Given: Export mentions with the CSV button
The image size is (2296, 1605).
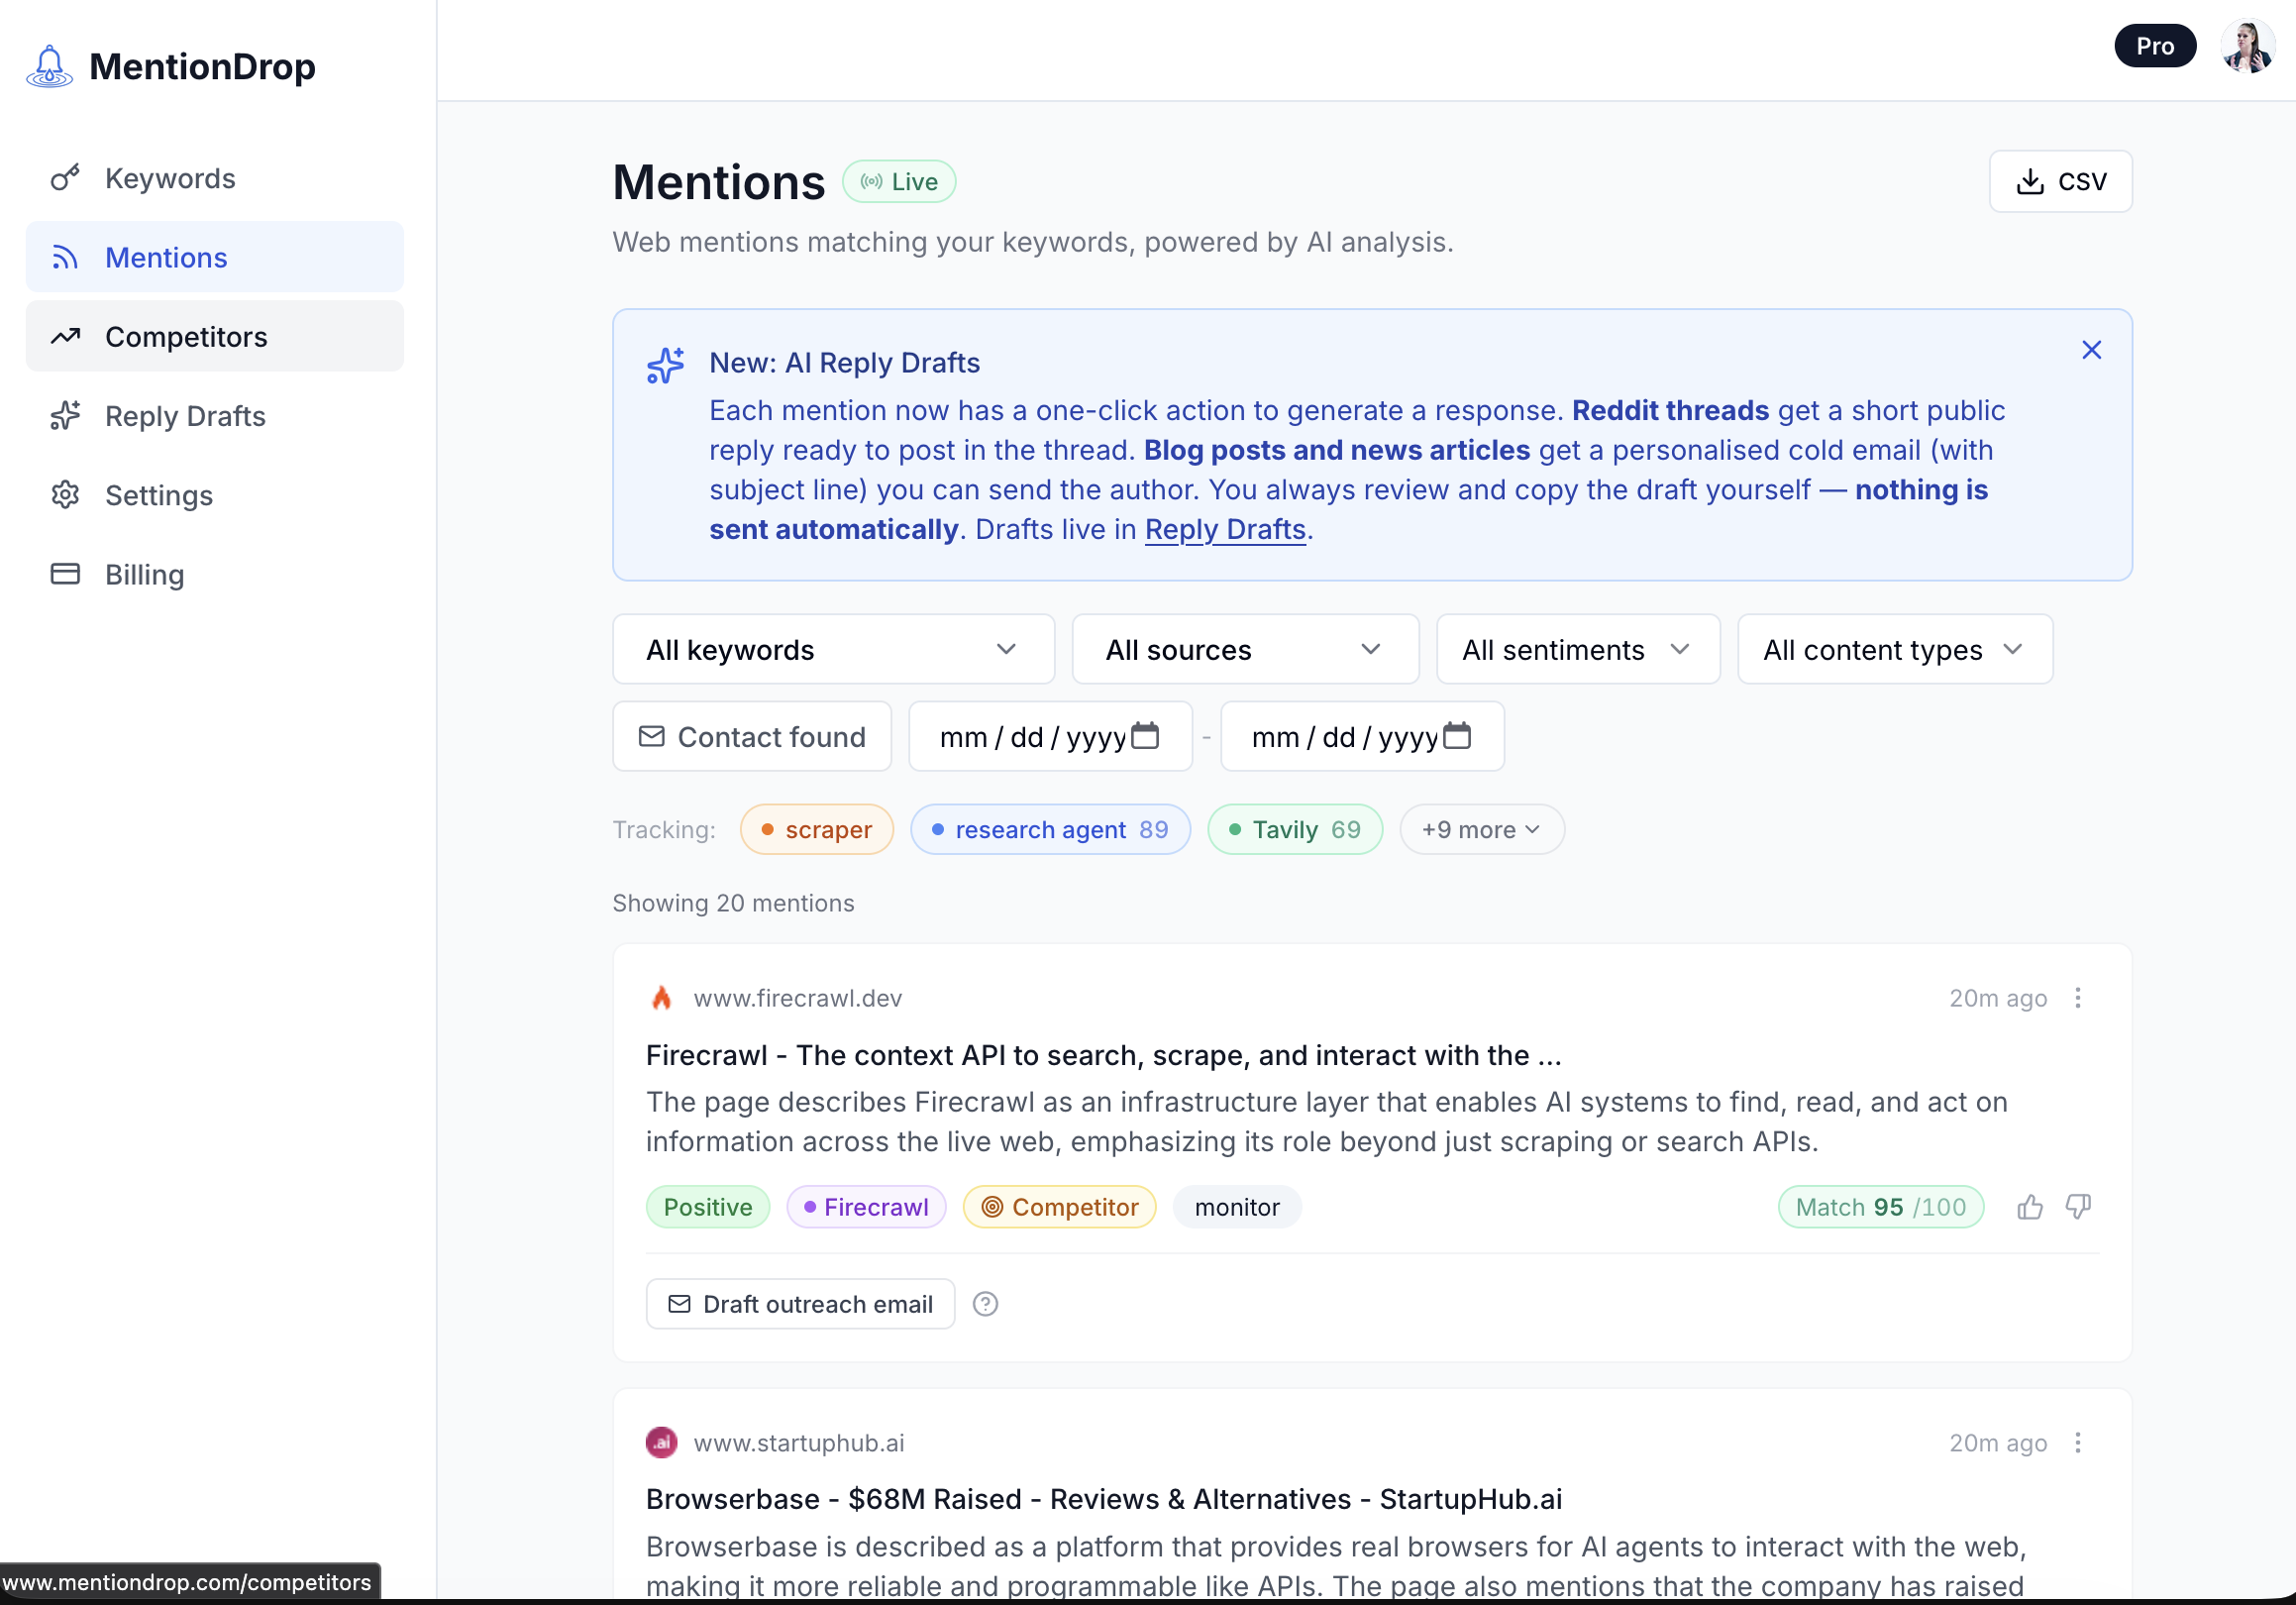Looking at the screenshot, I should [2060, 181].
